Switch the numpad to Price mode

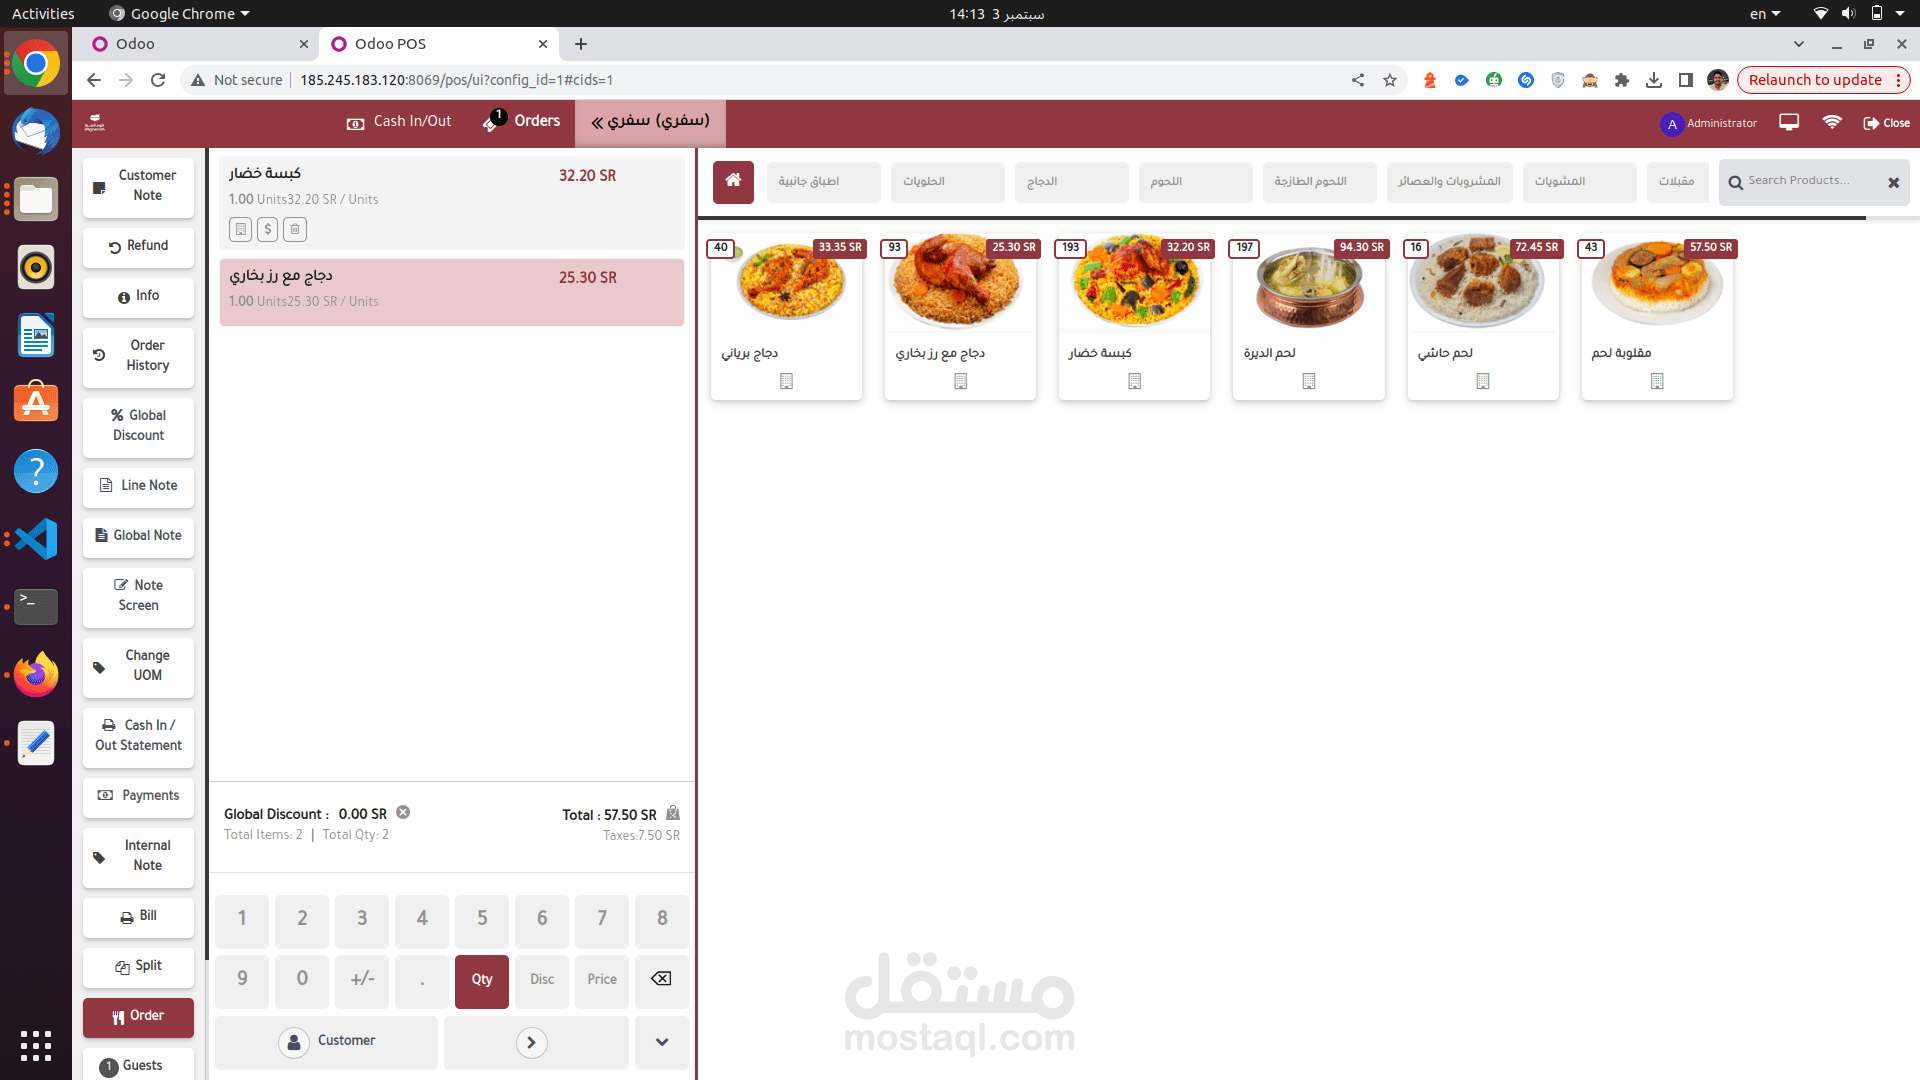point(602,980)
